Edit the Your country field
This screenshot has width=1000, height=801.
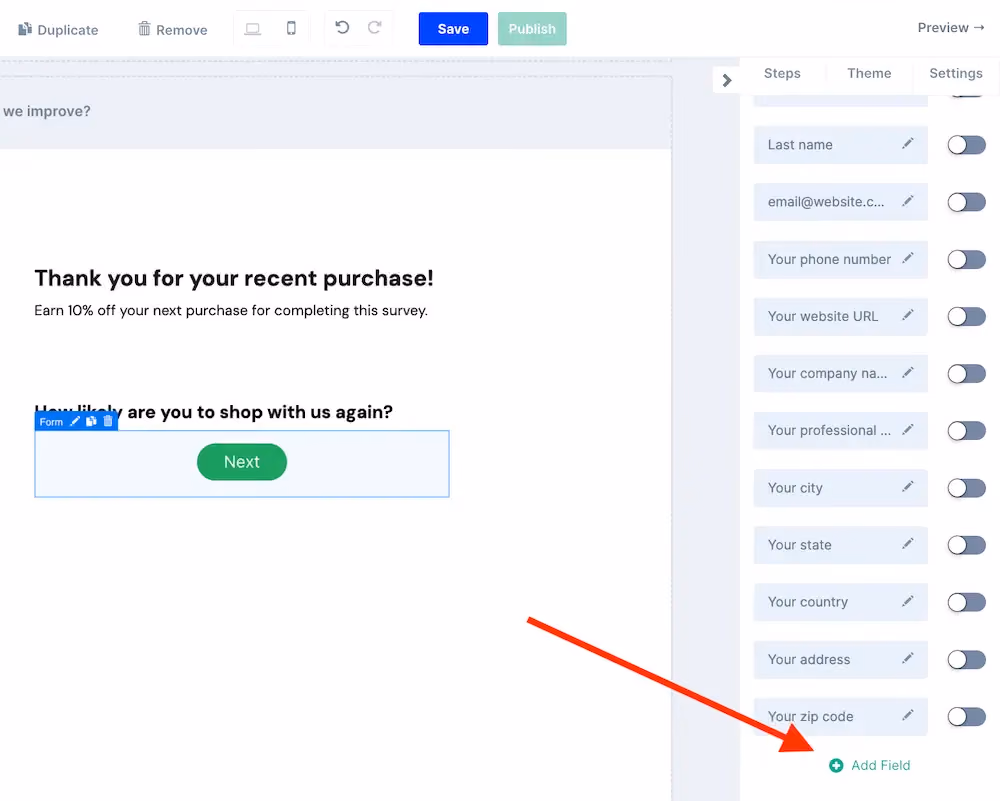[x=908, y=601]
